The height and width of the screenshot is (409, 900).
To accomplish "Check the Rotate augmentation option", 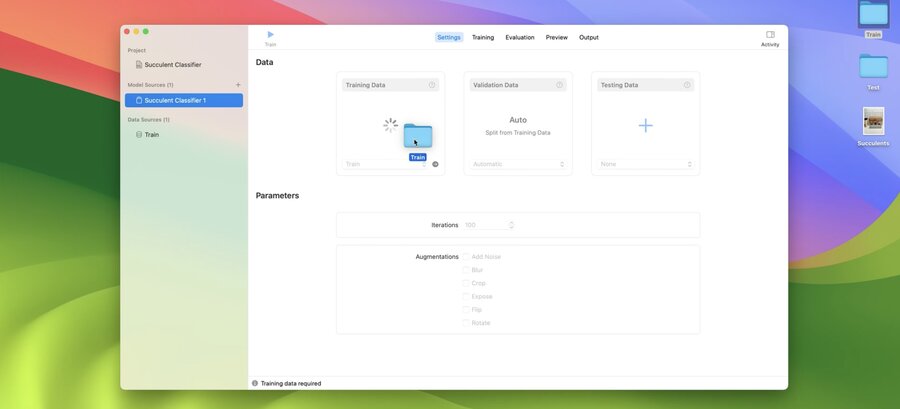I will [466, 323].
